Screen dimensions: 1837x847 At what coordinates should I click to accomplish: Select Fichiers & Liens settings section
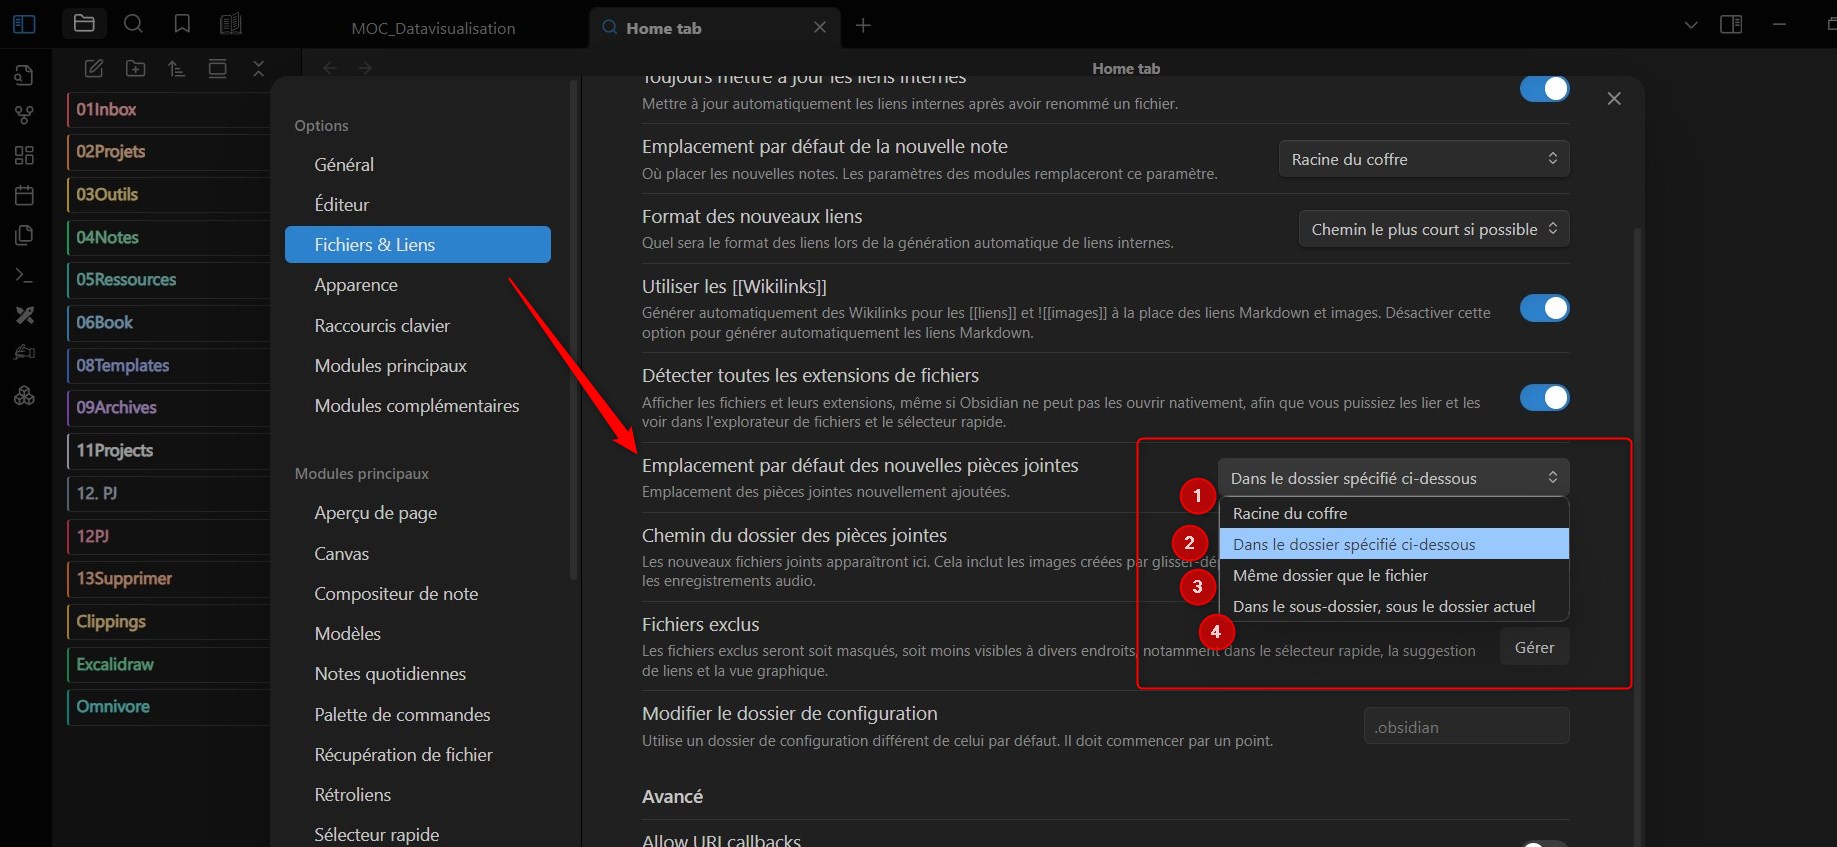(418, 245)
